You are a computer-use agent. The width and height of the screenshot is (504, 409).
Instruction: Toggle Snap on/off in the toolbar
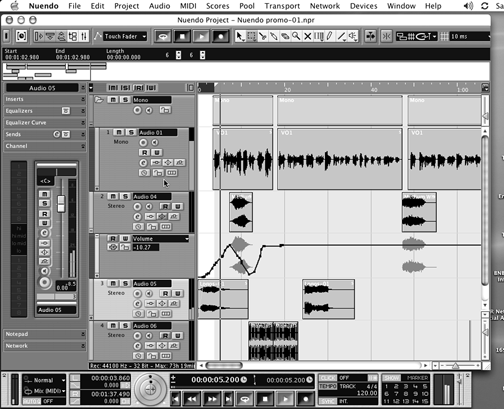click(x=386, y=36)
